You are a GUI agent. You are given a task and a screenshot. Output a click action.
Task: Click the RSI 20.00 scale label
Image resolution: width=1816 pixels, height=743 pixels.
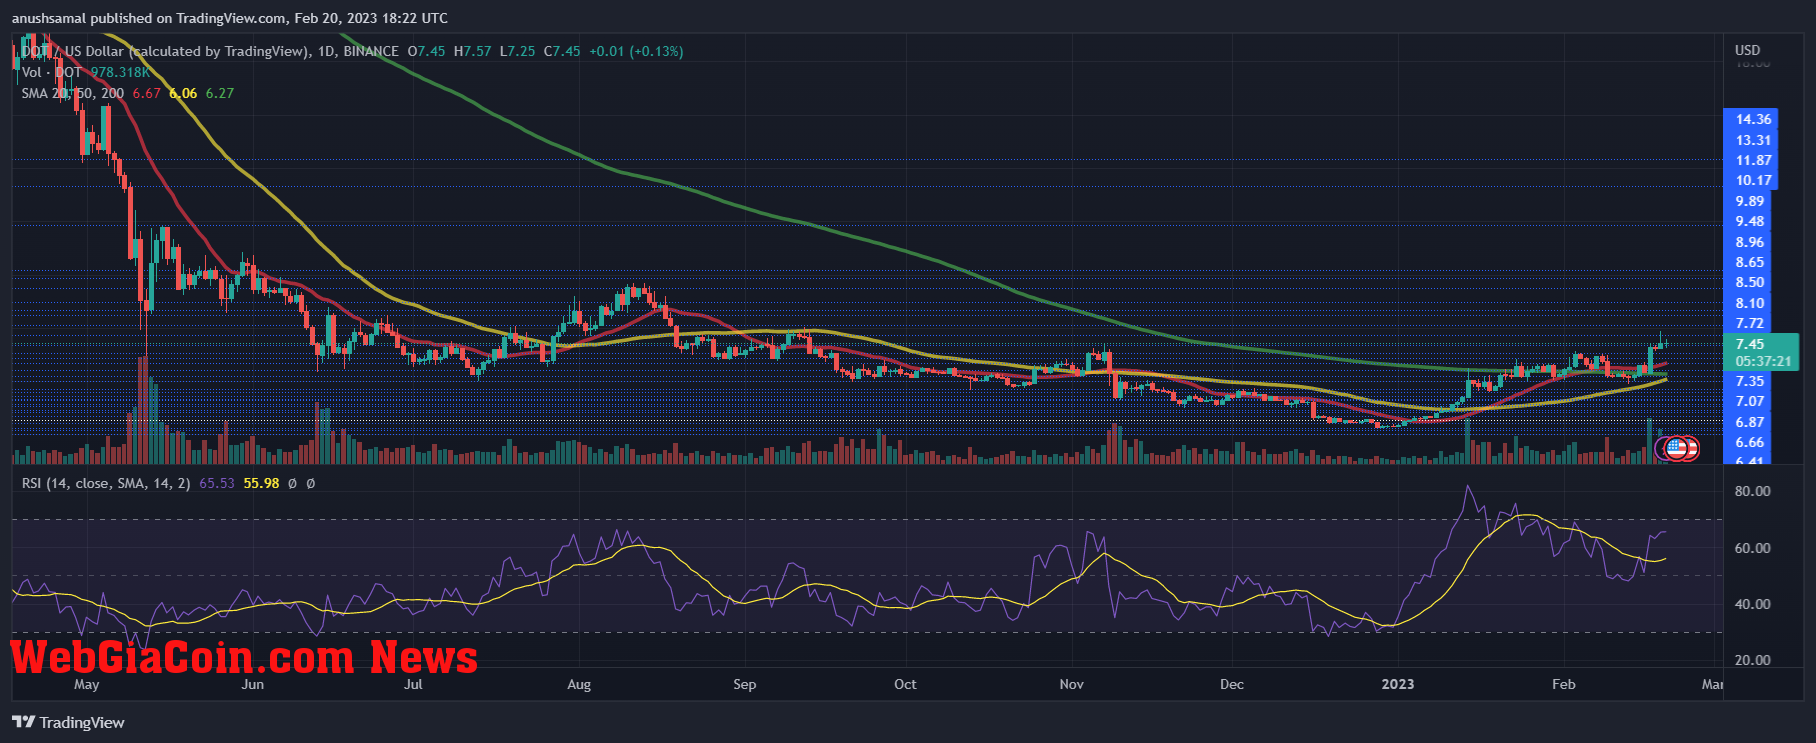click(1752, 660)
